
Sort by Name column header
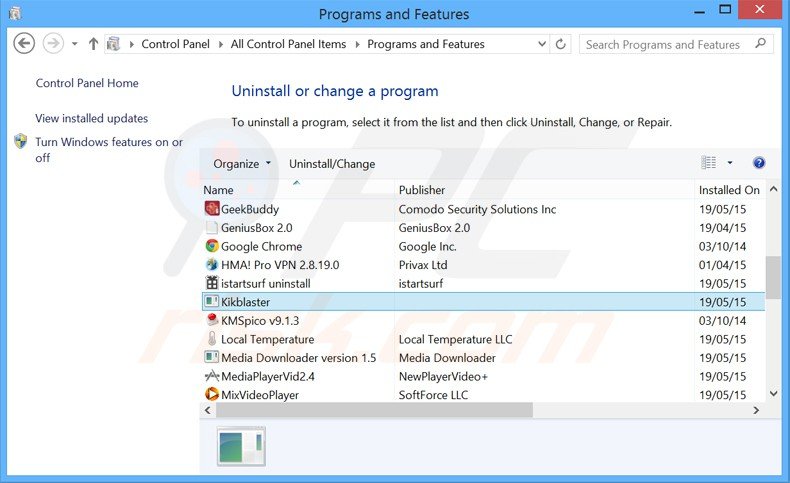click(x=218, y=190)
